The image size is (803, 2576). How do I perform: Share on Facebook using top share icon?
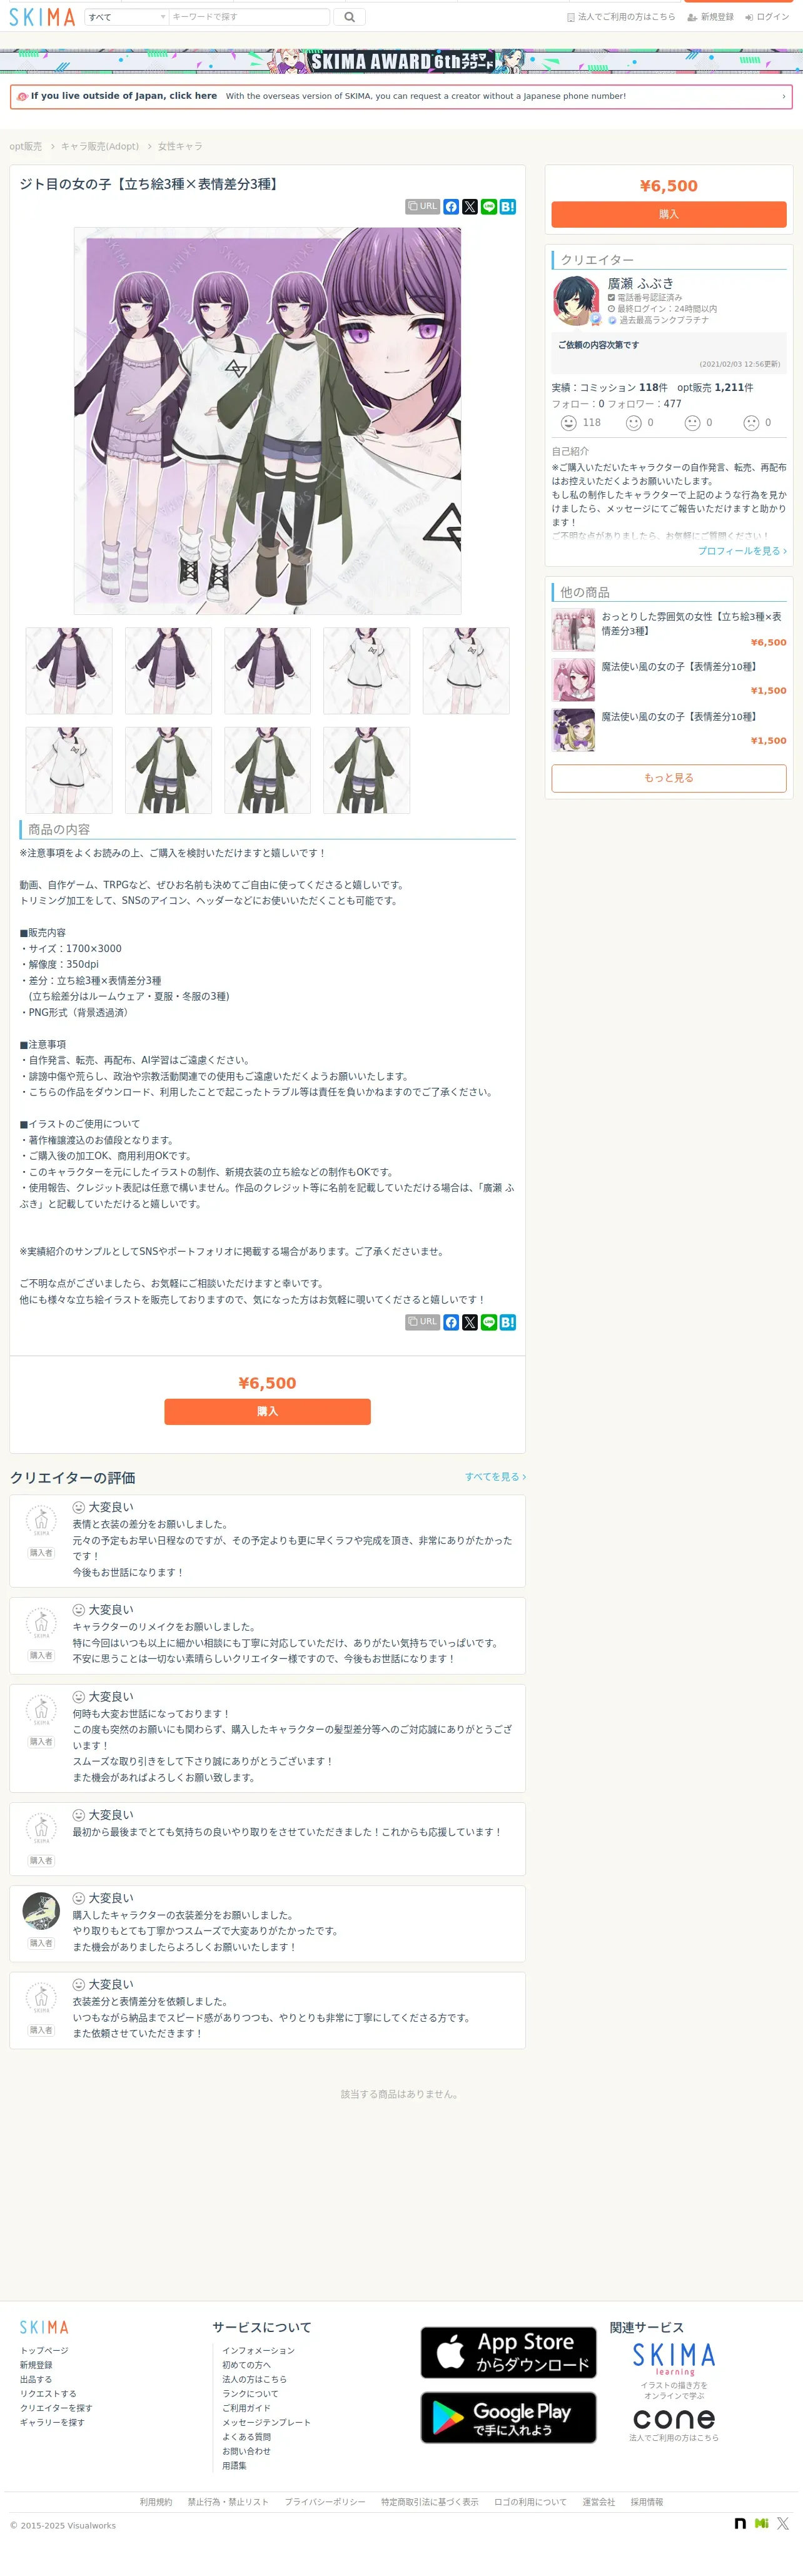(451, 207)
